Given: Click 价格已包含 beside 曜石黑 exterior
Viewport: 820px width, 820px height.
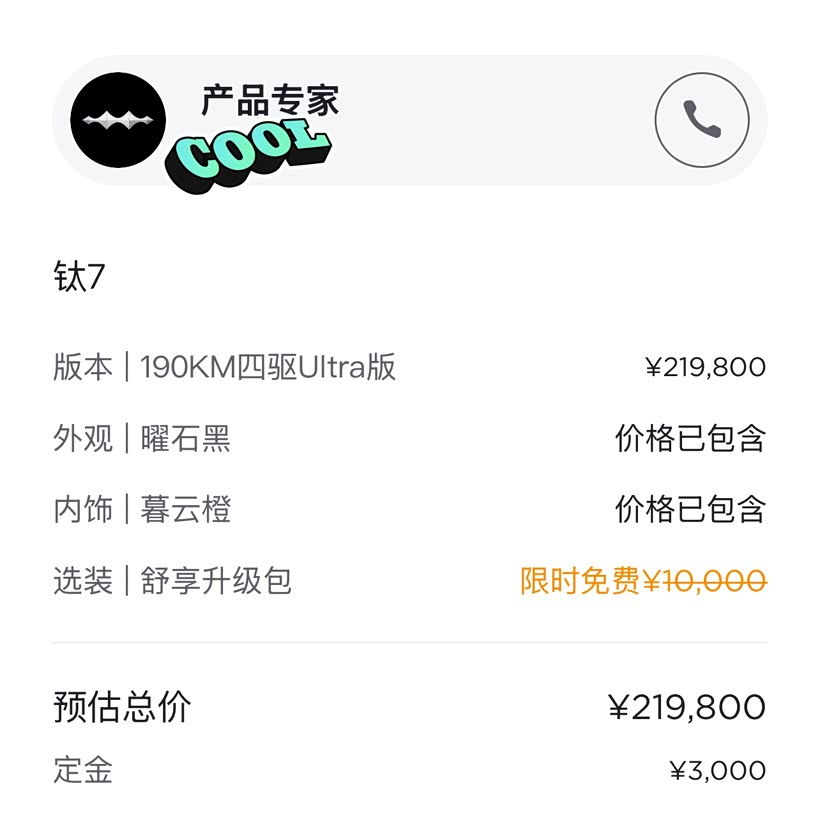Looking at the screenshot, I should pyautogui.click(x=690, y=438).
